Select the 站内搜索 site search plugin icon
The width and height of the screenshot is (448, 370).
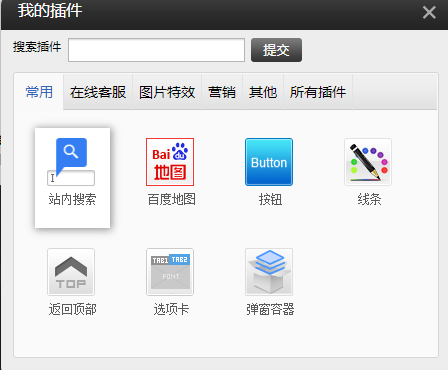71,162
